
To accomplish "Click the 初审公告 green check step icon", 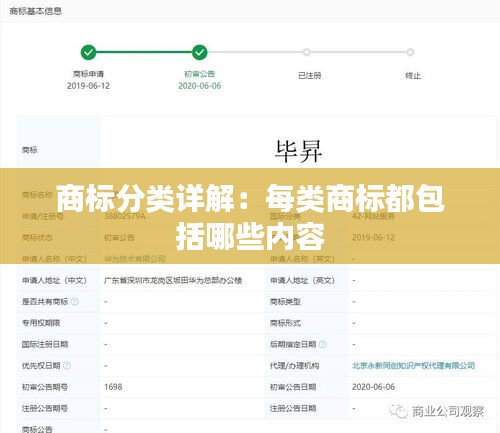I will coord(199,52).
